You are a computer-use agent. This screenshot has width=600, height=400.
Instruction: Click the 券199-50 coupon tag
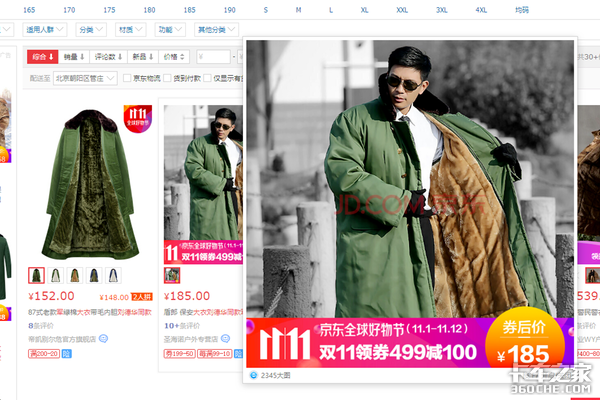(x=179, y=354)
